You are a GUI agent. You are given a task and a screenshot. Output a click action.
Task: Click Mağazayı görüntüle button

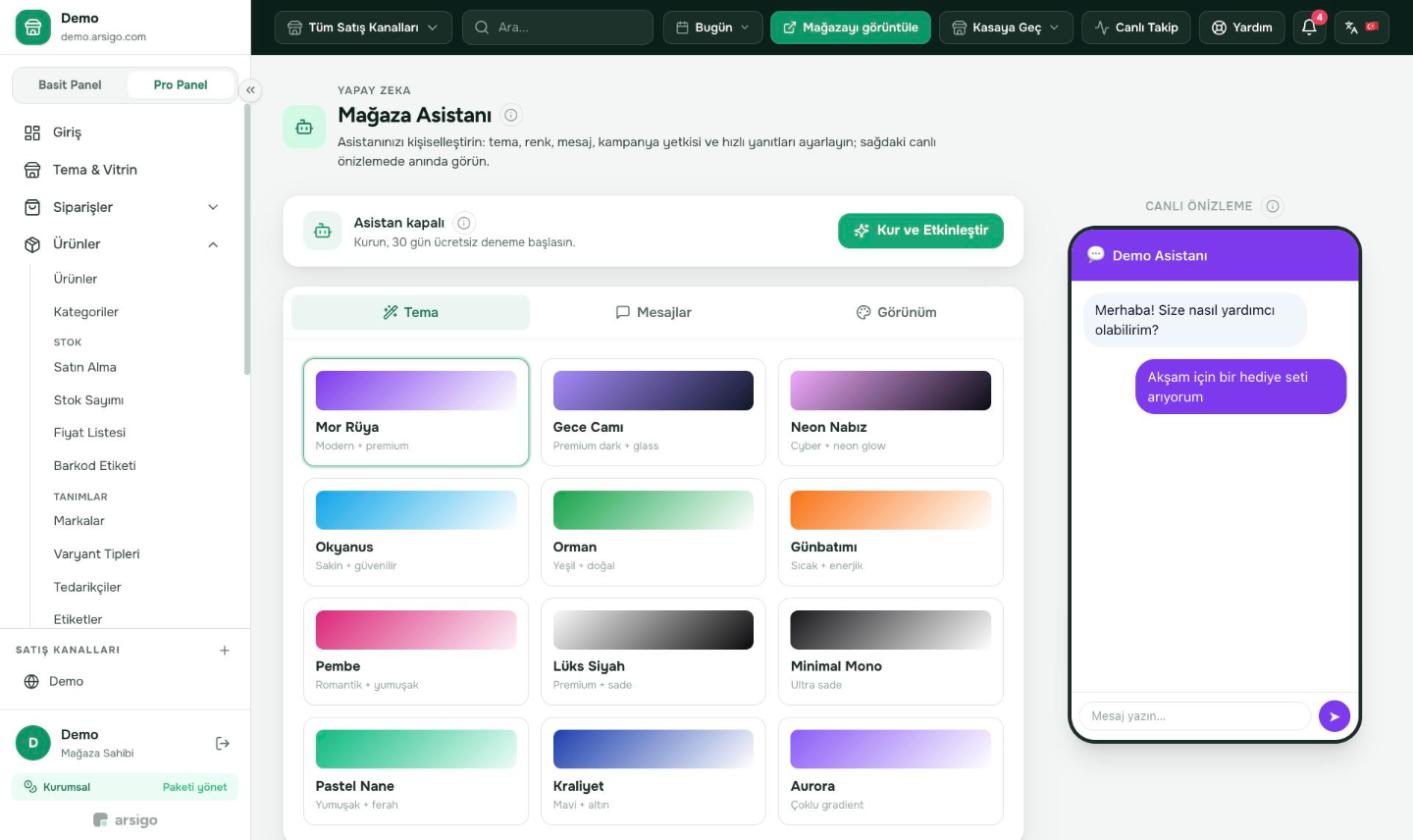point(850,27)
